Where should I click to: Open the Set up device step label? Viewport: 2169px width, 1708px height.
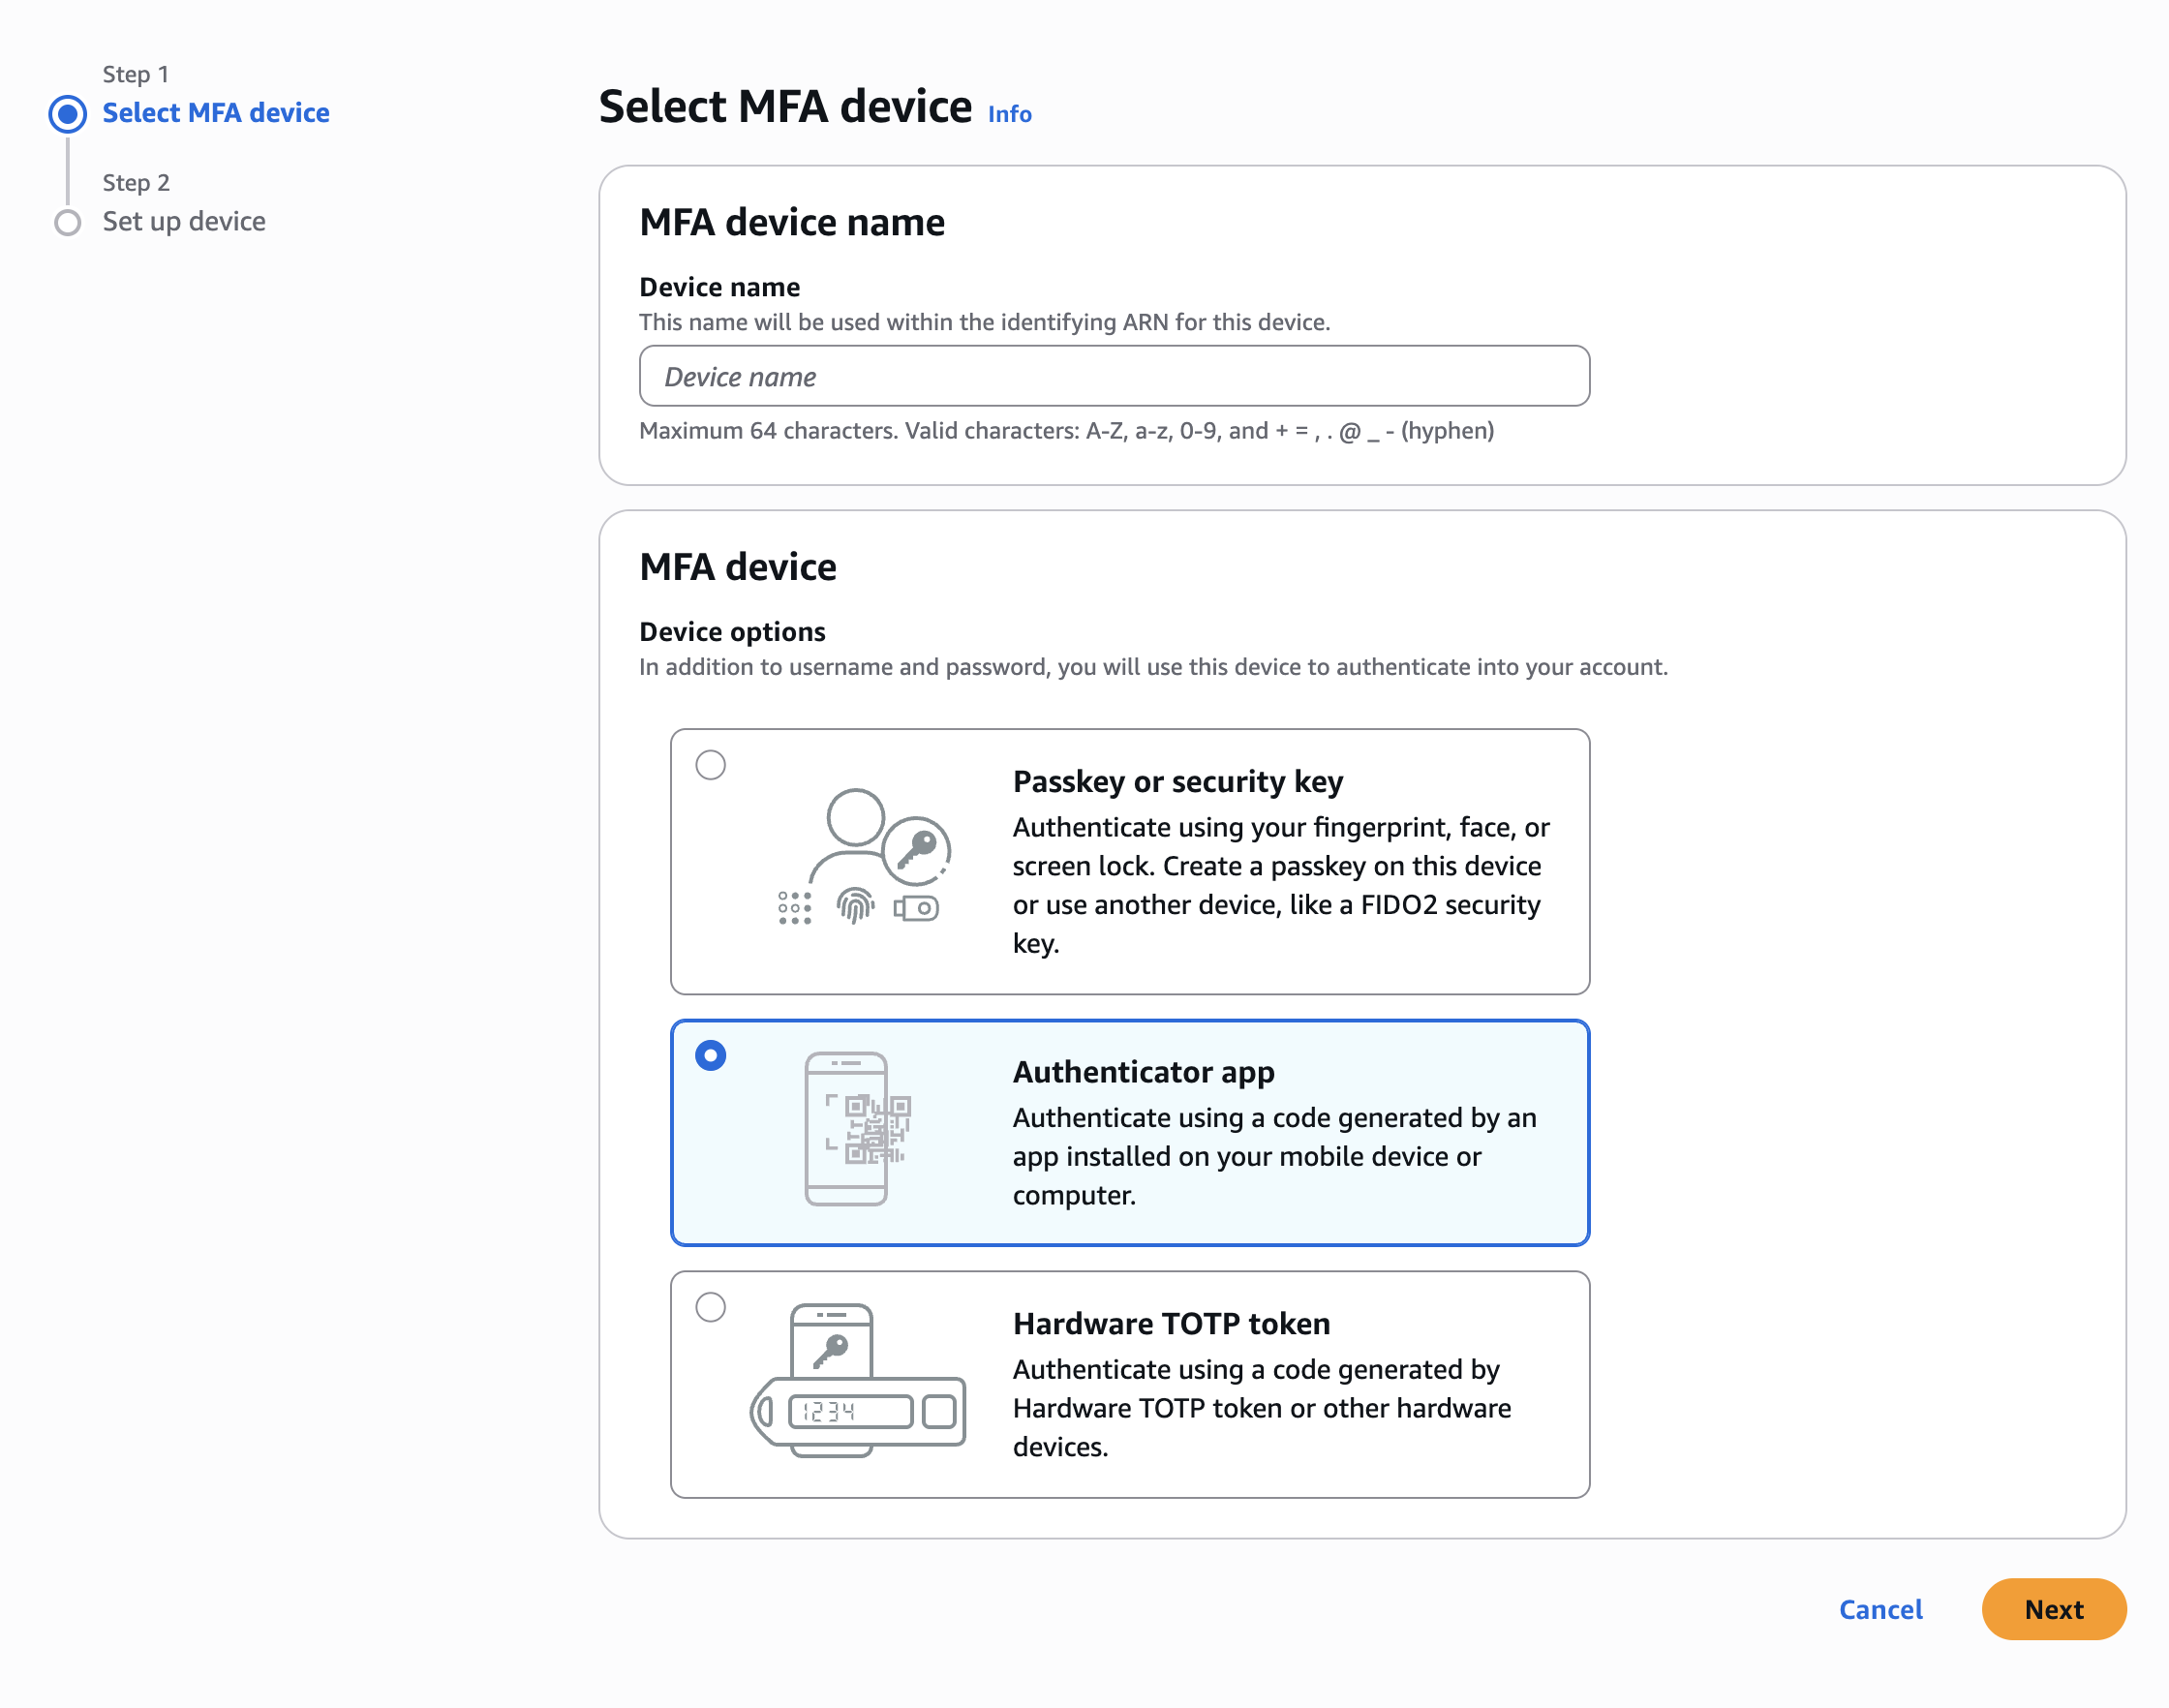click(x=184, y=221)
